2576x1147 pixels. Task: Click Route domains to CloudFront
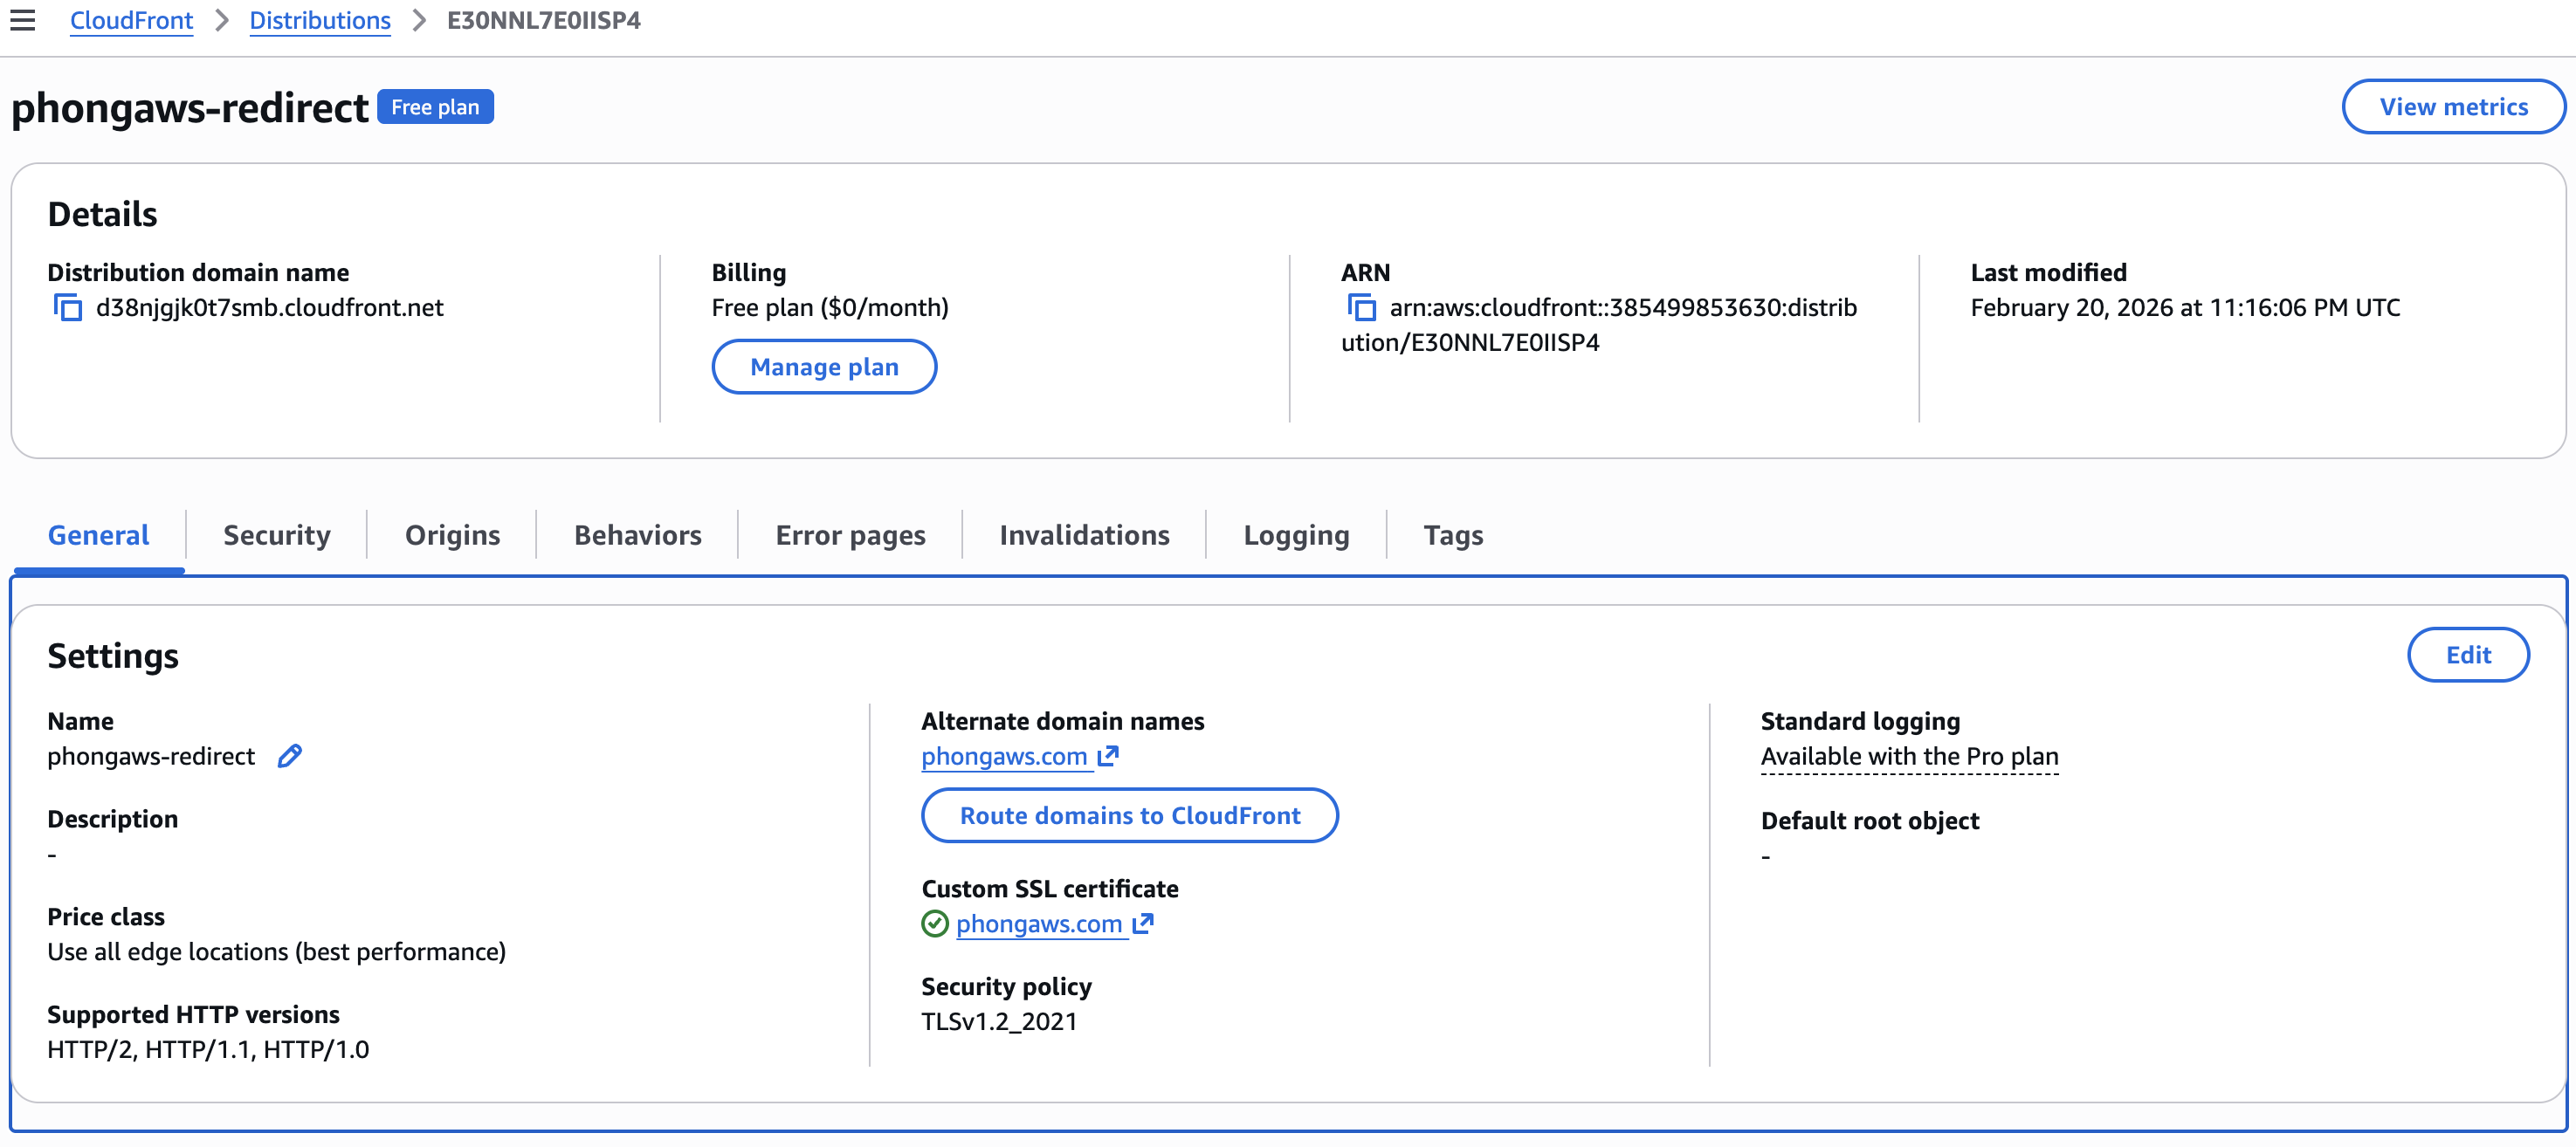tap(1129, 816)
